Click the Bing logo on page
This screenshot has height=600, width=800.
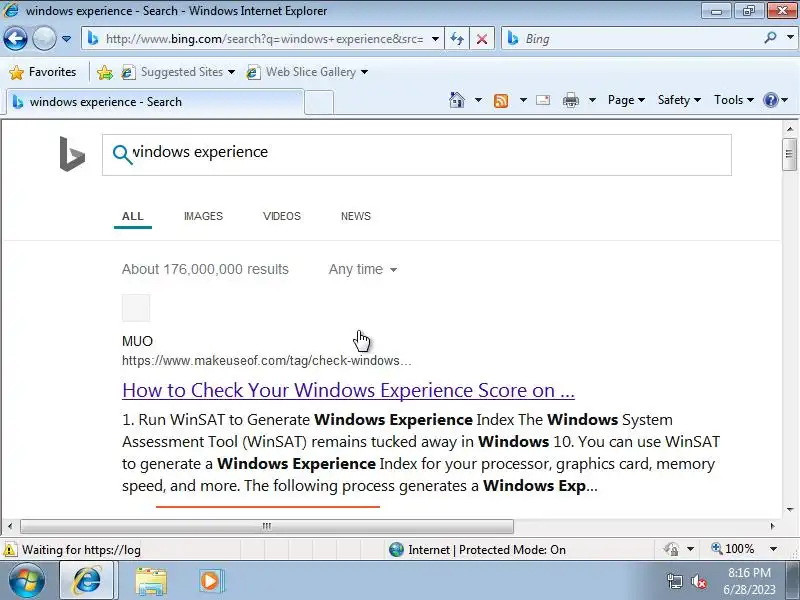[72, 154]
